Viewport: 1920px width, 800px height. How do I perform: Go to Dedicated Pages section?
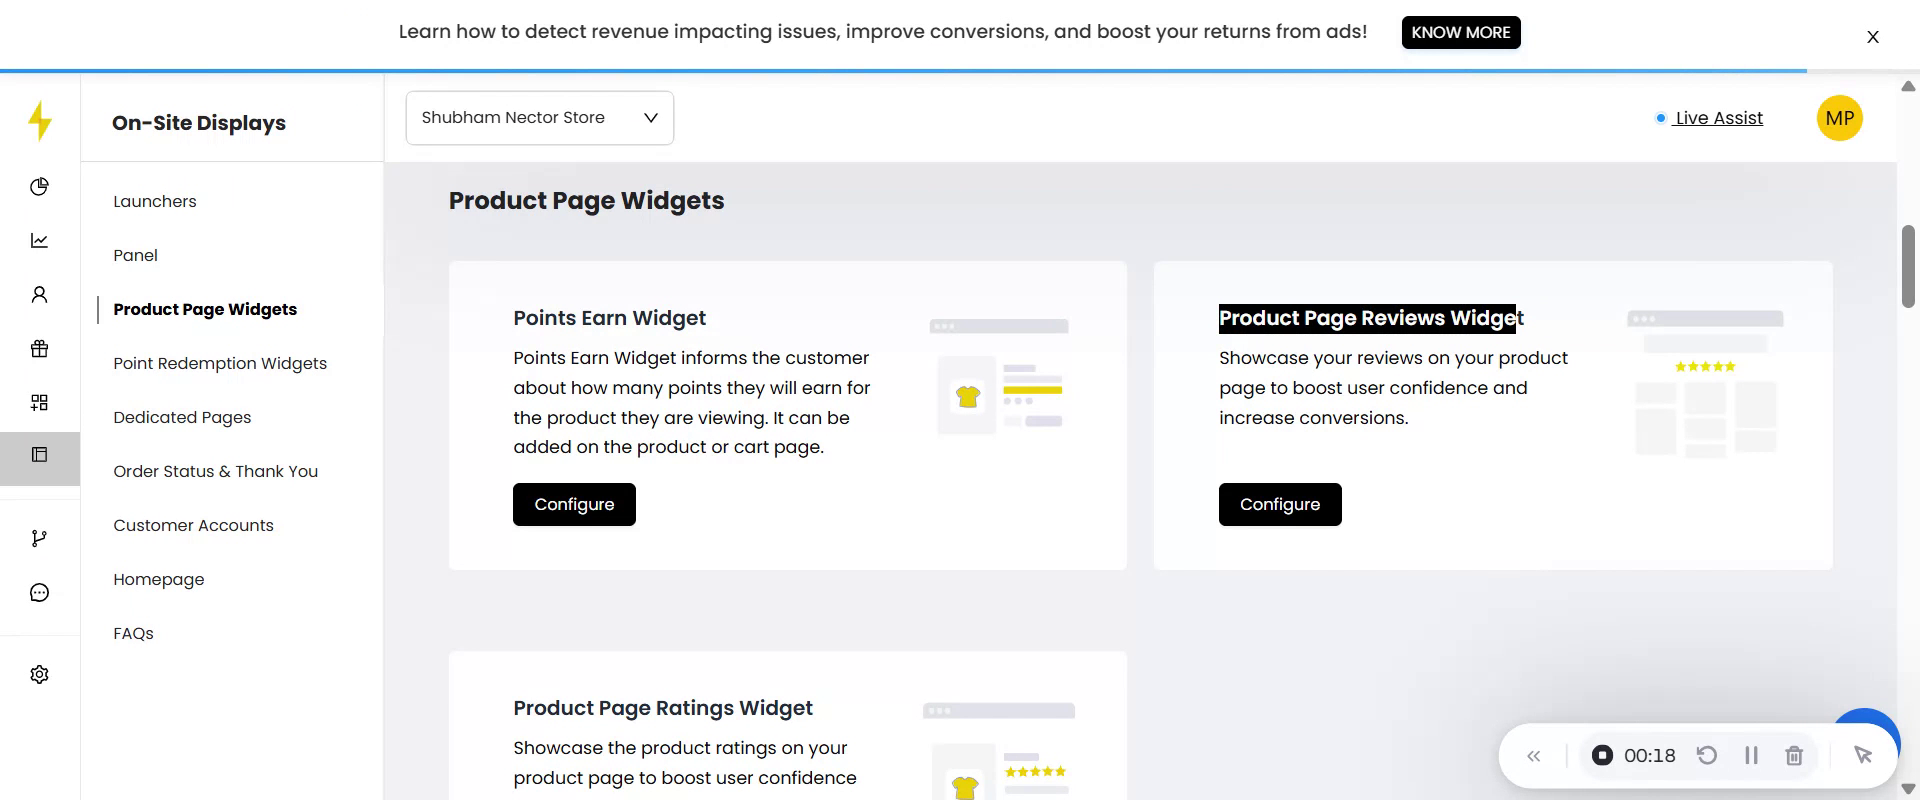(x=182, y=417)
